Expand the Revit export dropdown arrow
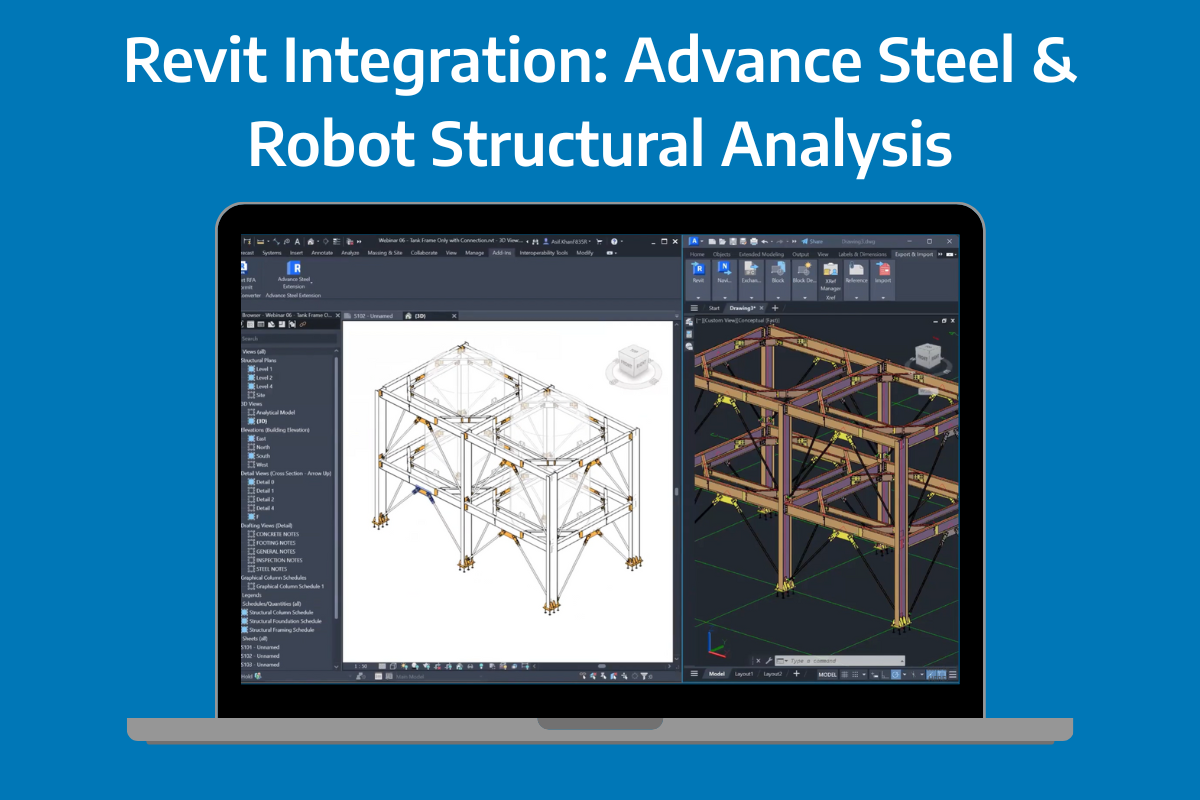This screenshot has height=800, width=1200. tap(698, 297)
